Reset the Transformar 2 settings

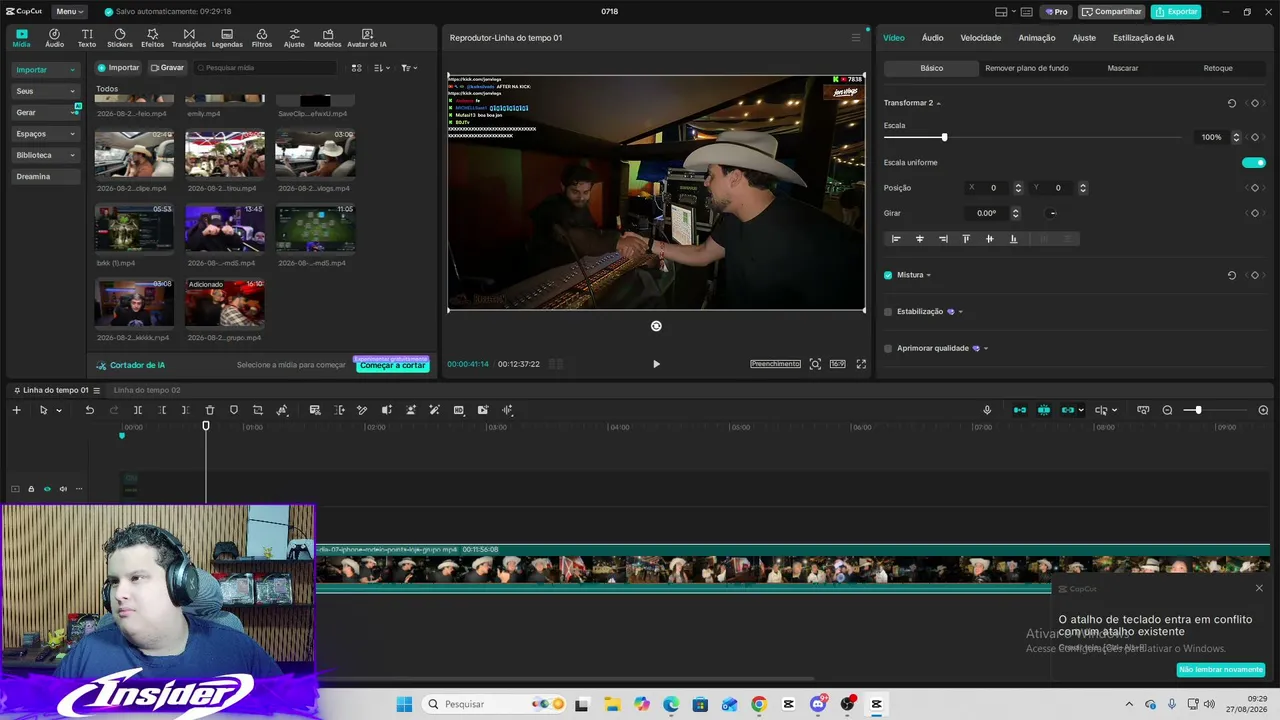click(x=1232, y=103)
